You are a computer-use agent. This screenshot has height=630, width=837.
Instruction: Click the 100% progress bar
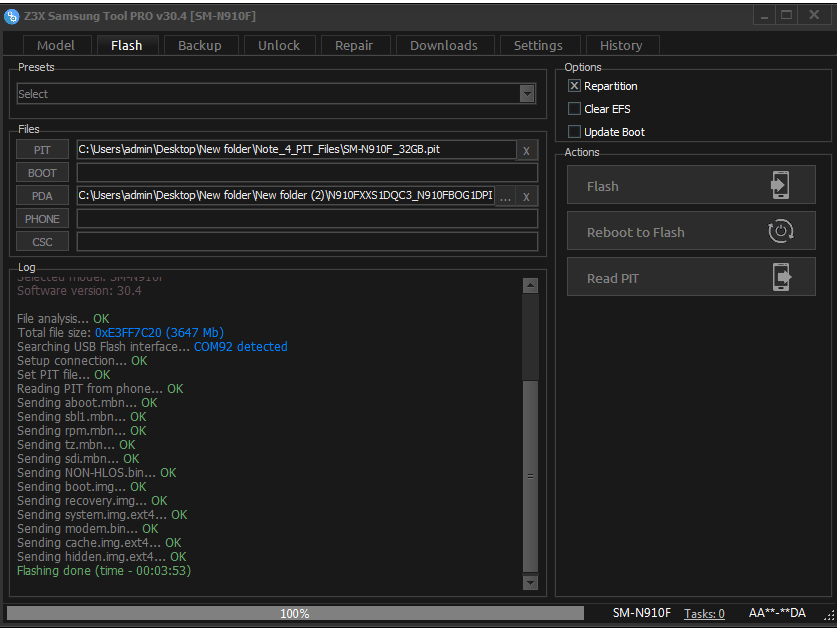295,613
